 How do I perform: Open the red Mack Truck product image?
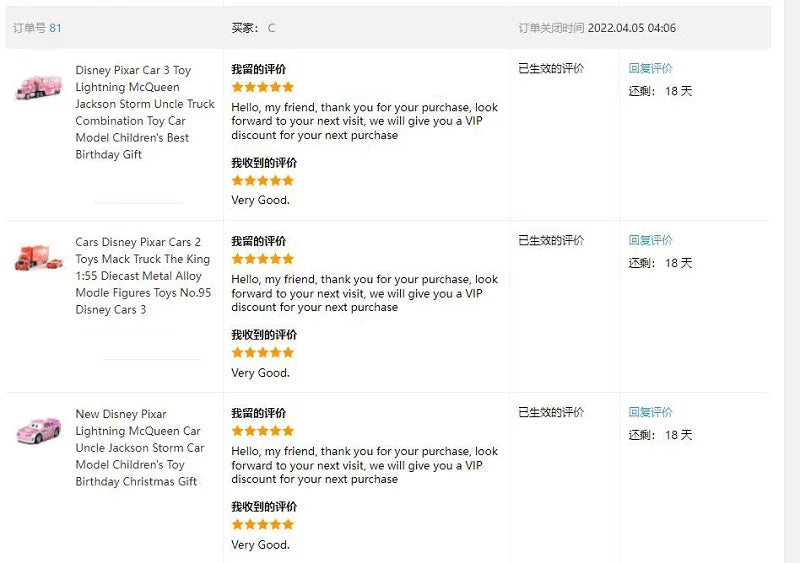click(x=38, y=258)
